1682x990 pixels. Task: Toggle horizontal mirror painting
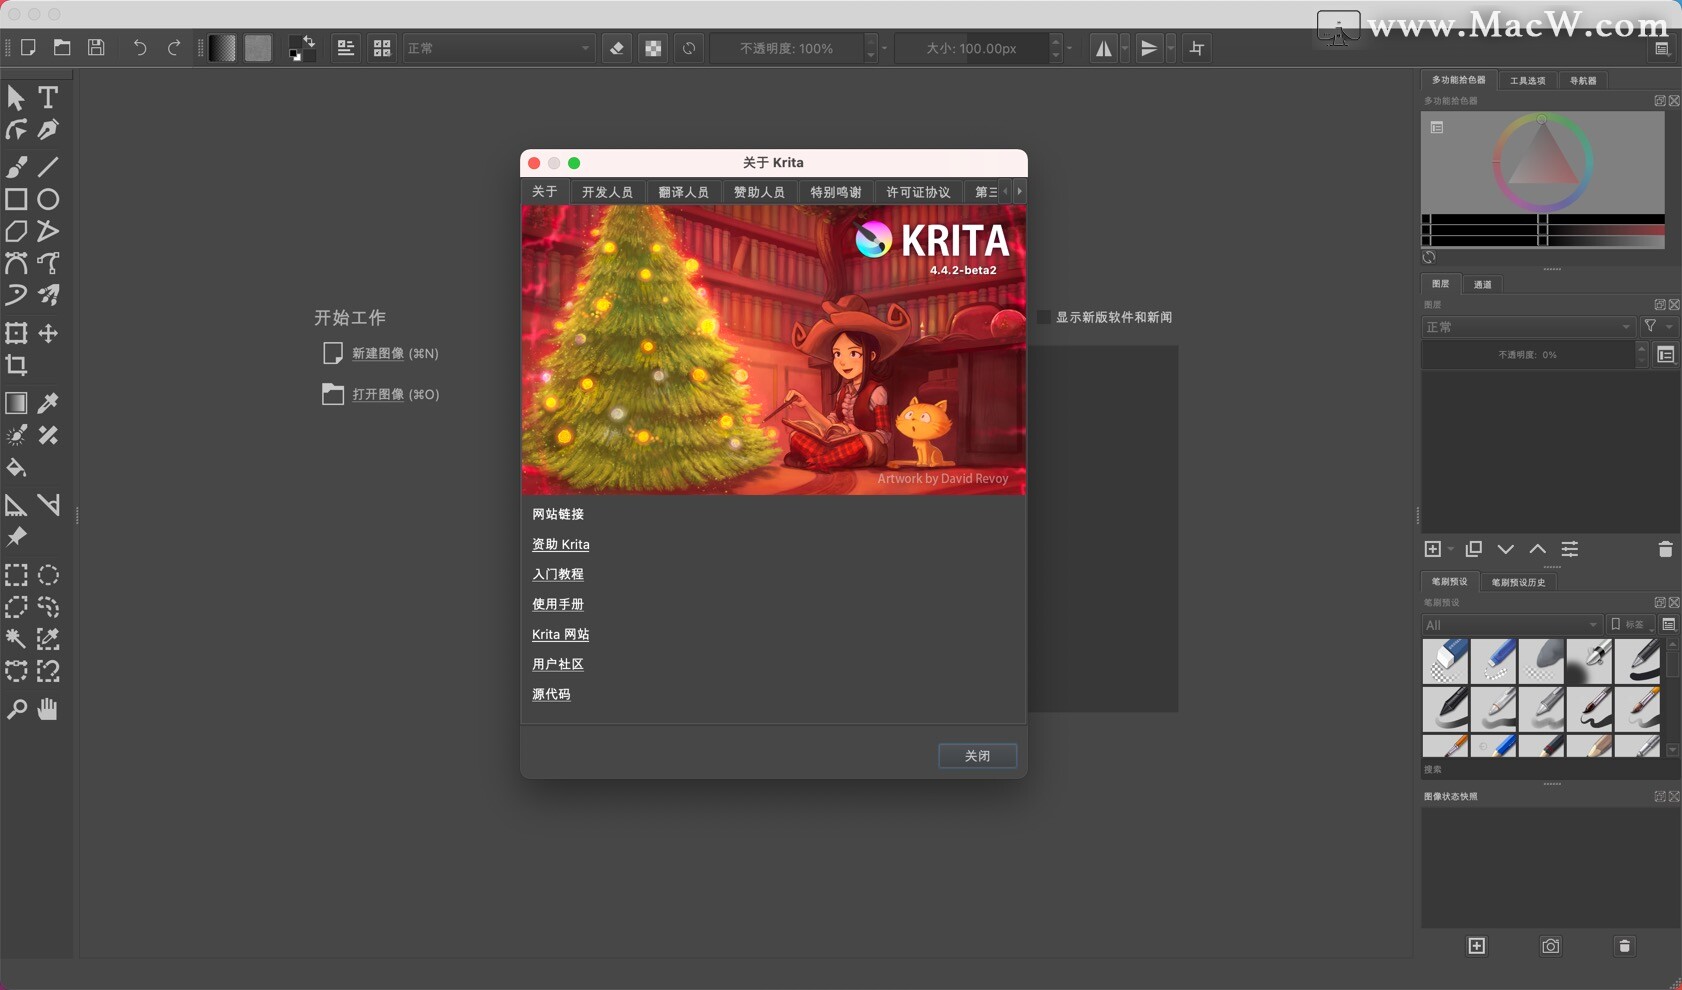(x=1104, y=48)
